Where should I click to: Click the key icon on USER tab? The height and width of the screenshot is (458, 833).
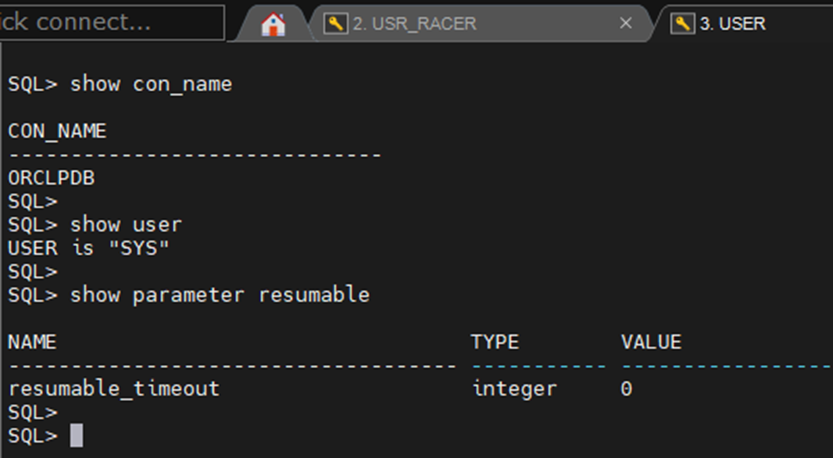click(x=682, y=24)
